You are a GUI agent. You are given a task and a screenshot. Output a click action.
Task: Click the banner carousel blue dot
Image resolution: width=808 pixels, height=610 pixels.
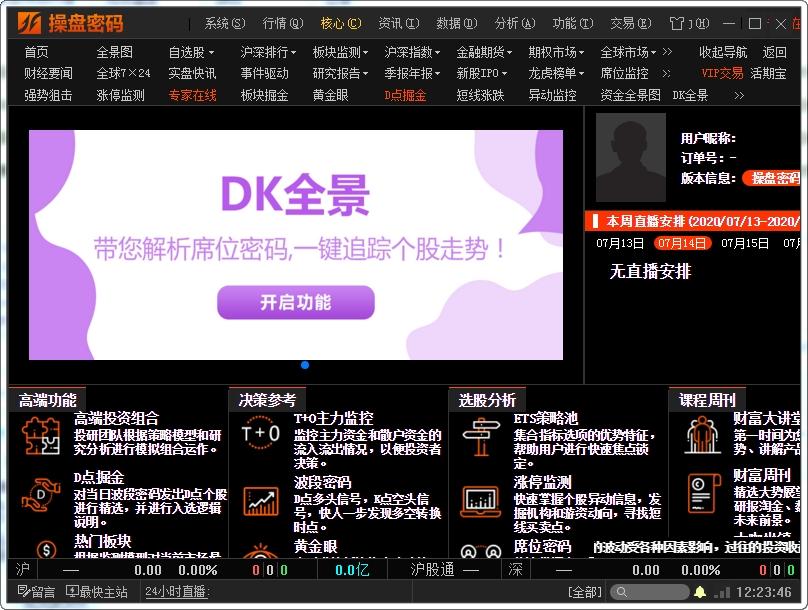(x=305, y=365)
